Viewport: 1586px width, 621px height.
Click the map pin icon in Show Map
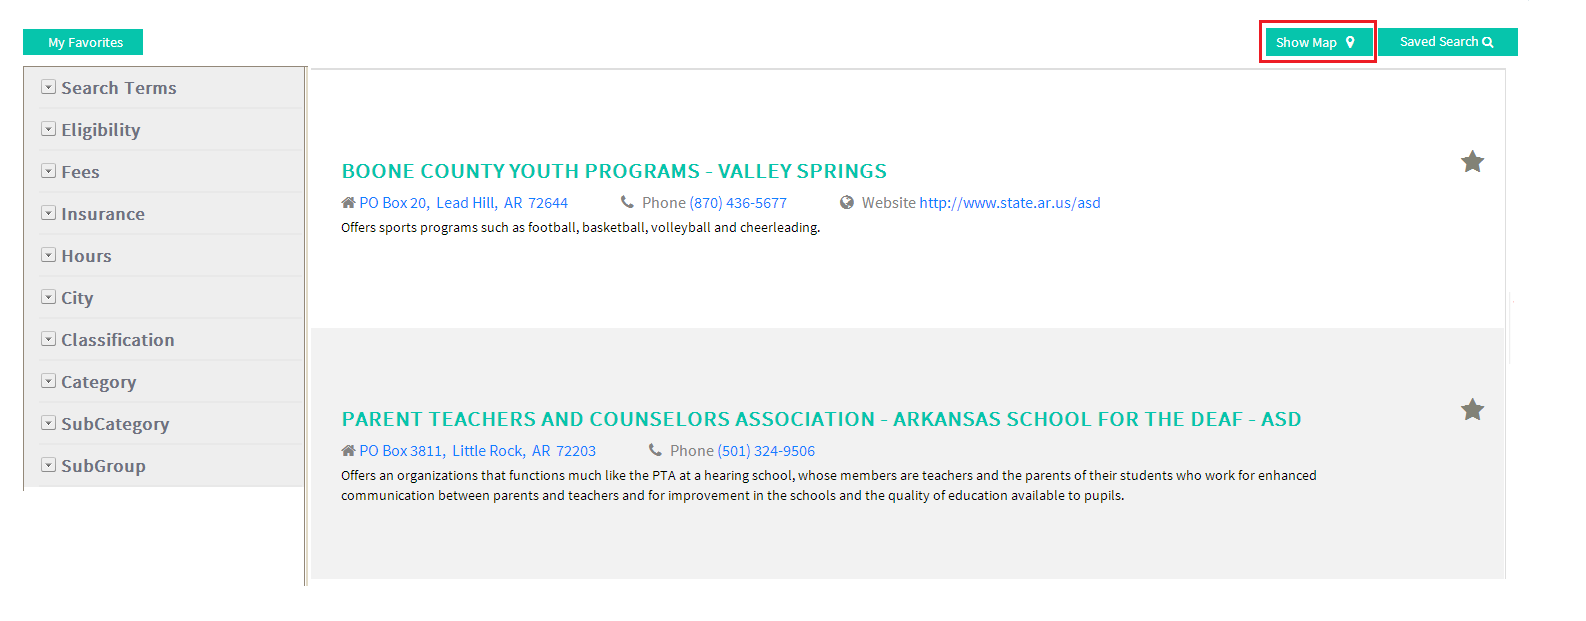pos(1350,42)
